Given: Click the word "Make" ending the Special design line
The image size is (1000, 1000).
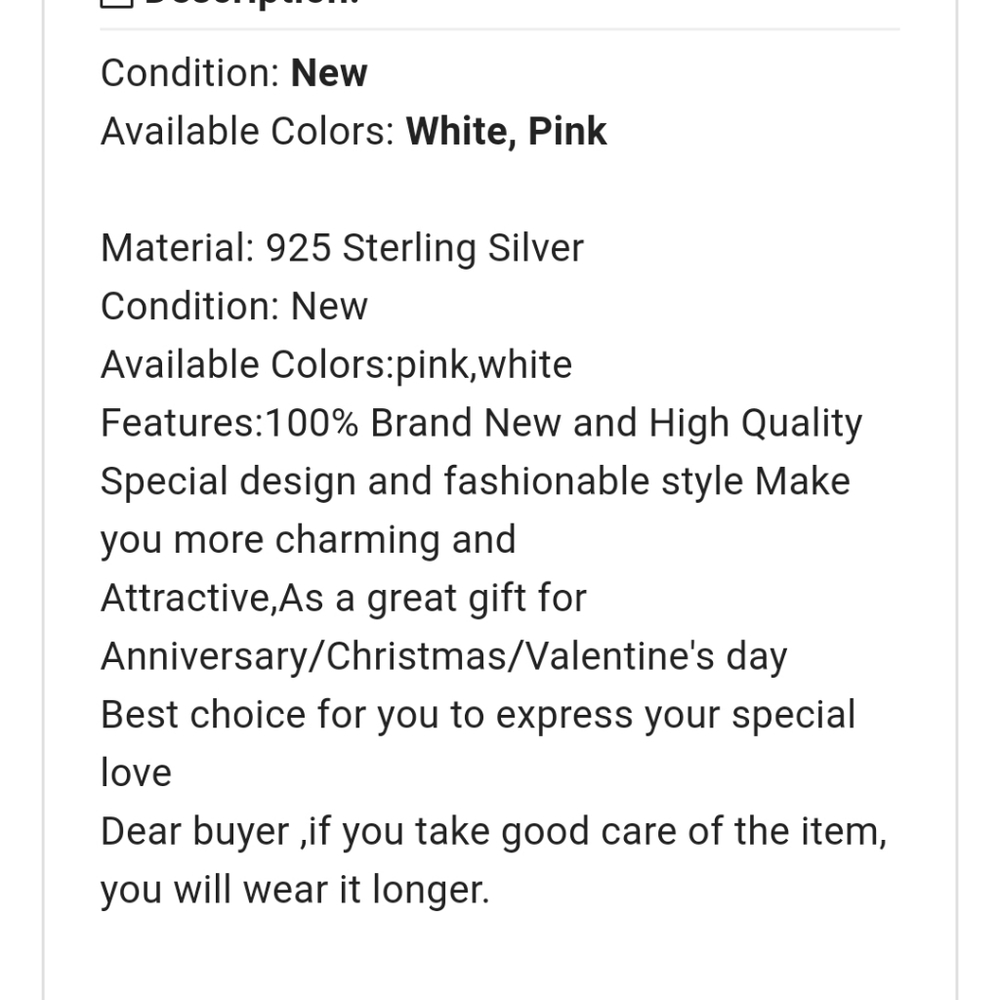Looking at the screenshot, I should point(802,481).
